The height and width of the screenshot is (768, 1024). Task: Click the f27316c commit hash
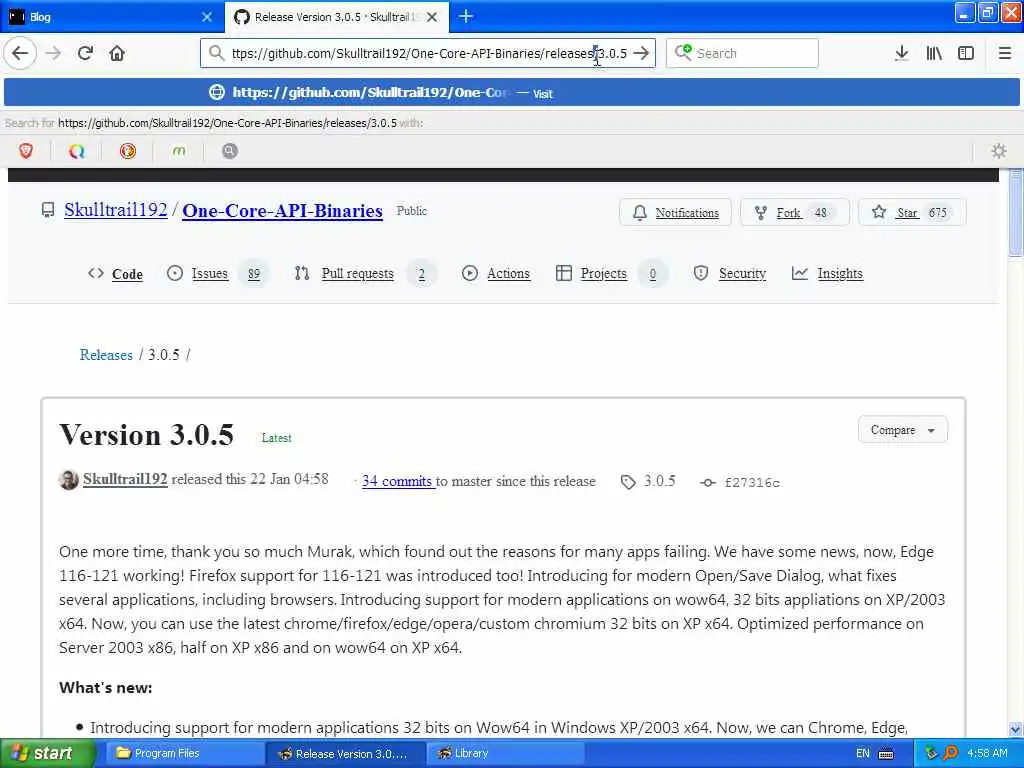pos(752,483)
